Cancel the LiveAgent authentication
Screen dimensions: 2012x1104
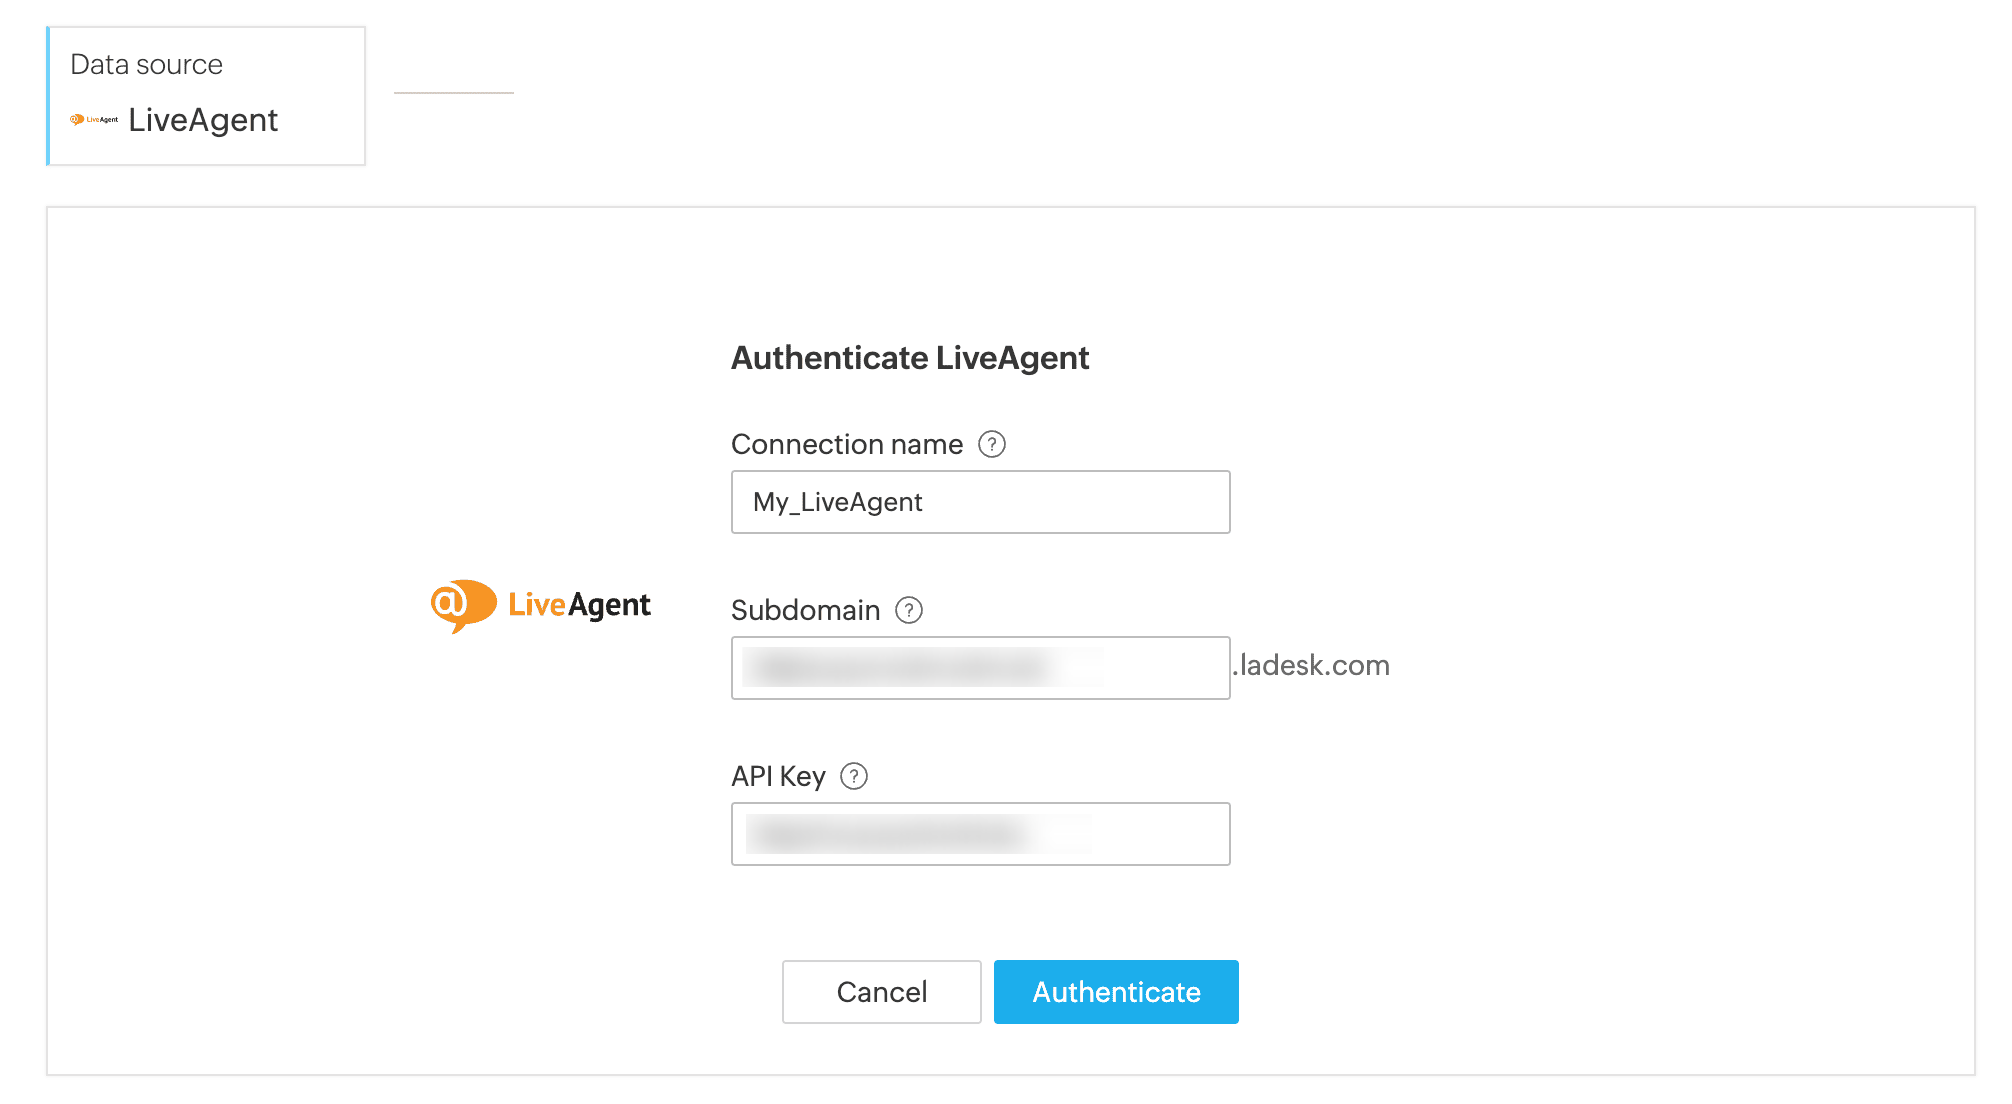[881, 992]
